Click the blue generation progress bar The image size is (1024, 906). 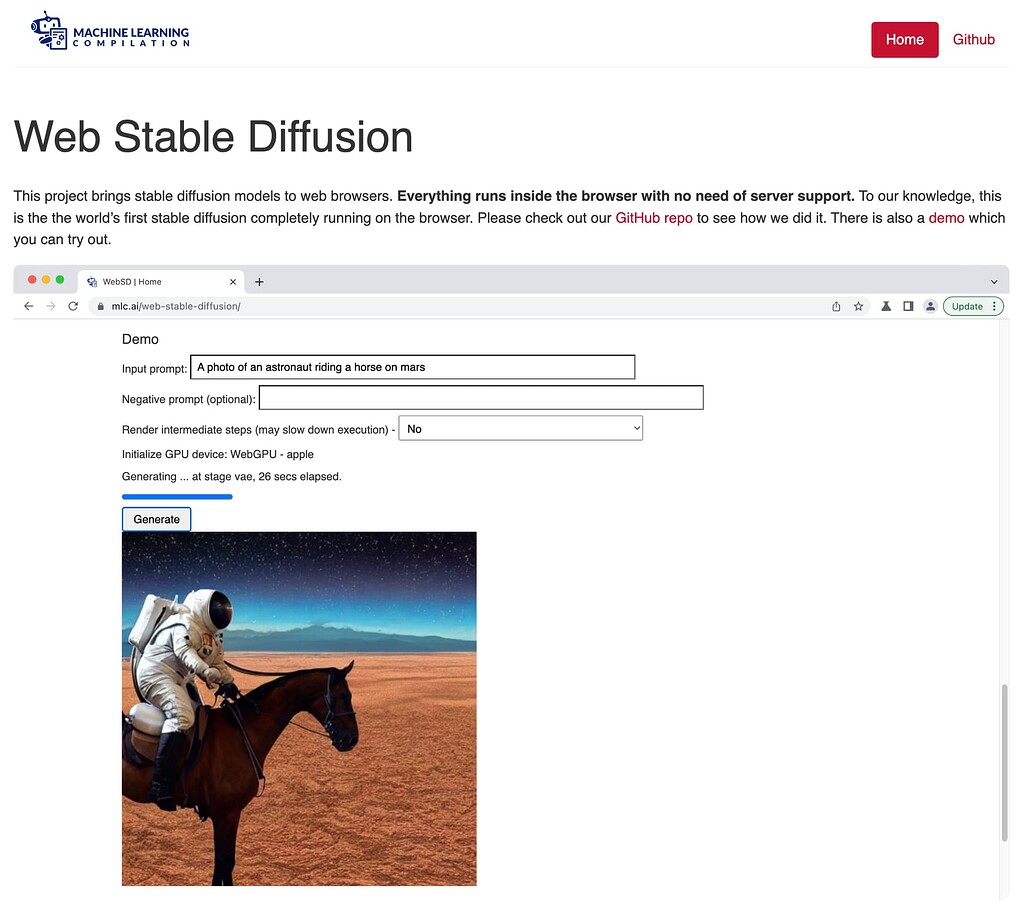[177, 496]
